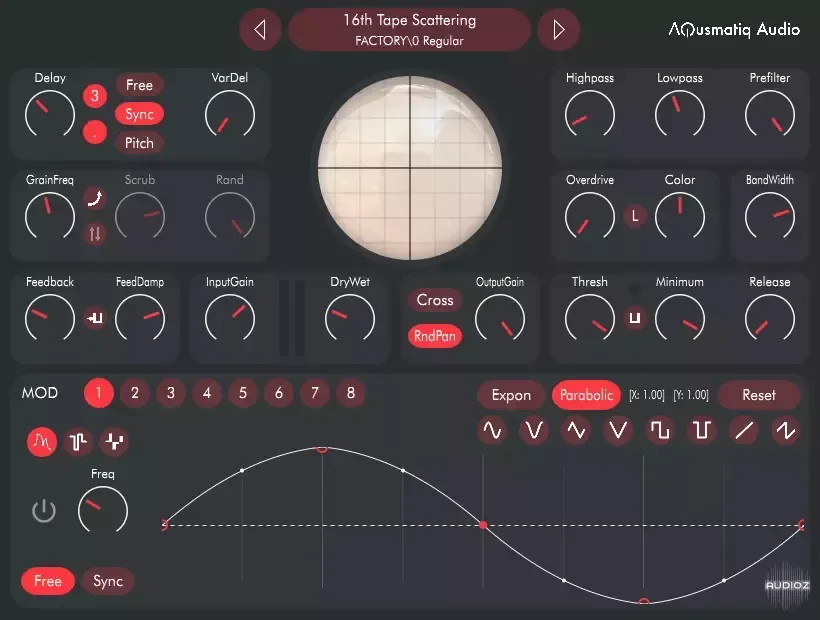The image size is (820, 620).
Task: Click the round XY pad display
Action: [410, 168]
